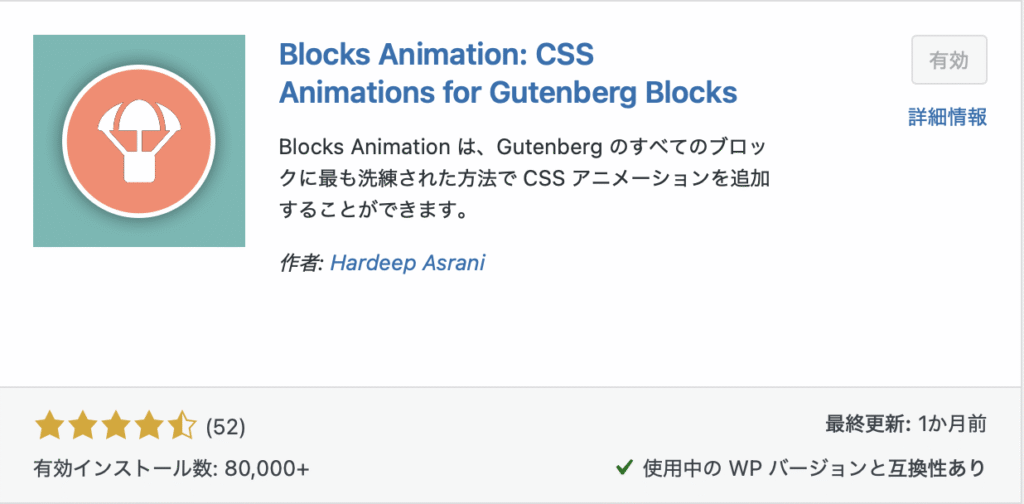
Task: Click the half-filled fifth star
Action: [x=182, y=427]
